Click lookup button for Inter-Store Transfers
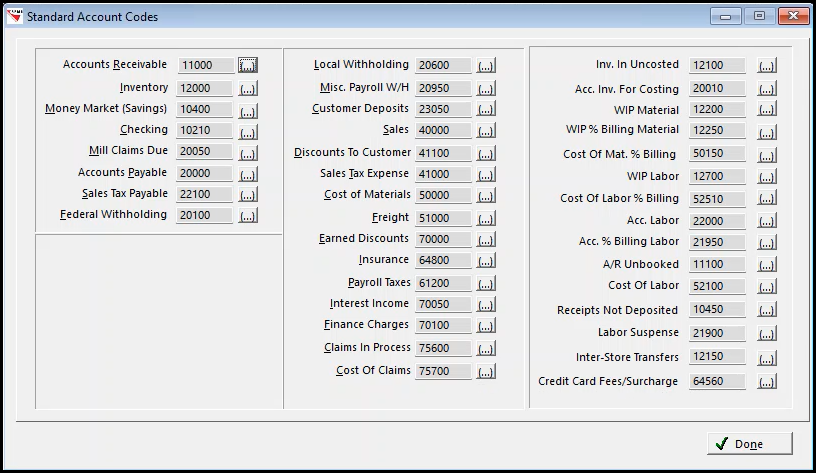The image size is (816, 473). 767,358
